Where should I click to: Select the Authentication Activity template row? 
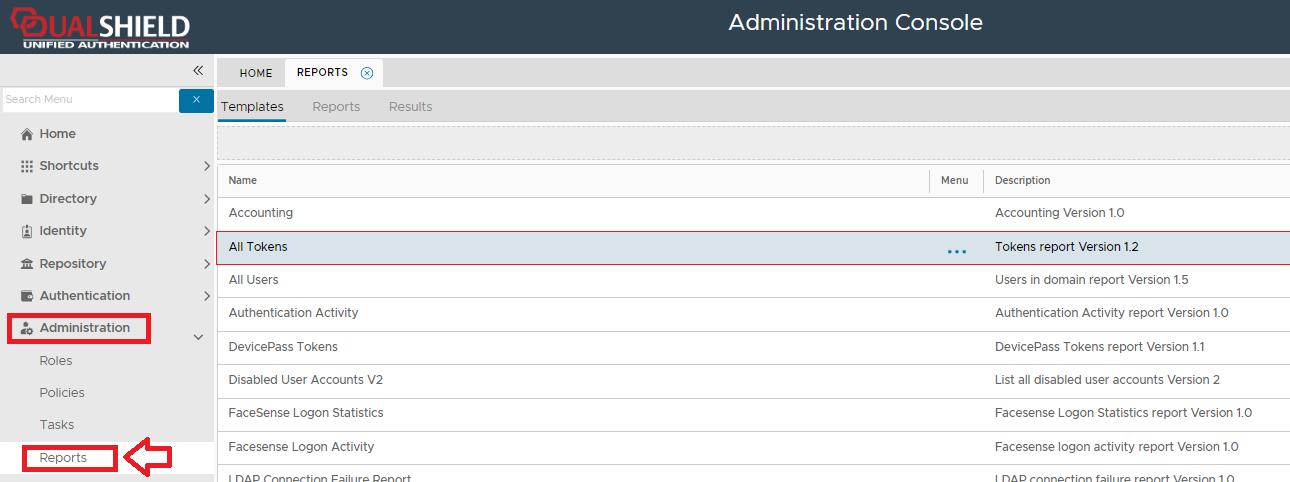(293, 313)
